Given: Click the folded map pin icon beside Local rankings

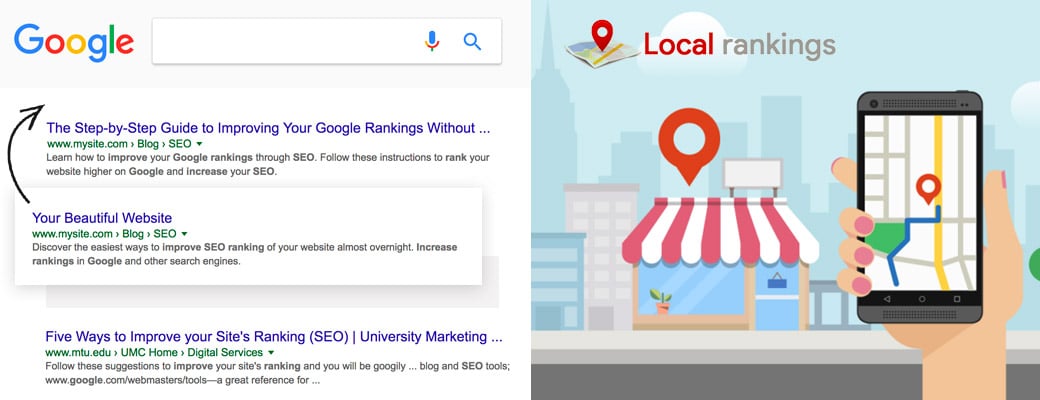Looking at the screenshot, I should point(602,44).
